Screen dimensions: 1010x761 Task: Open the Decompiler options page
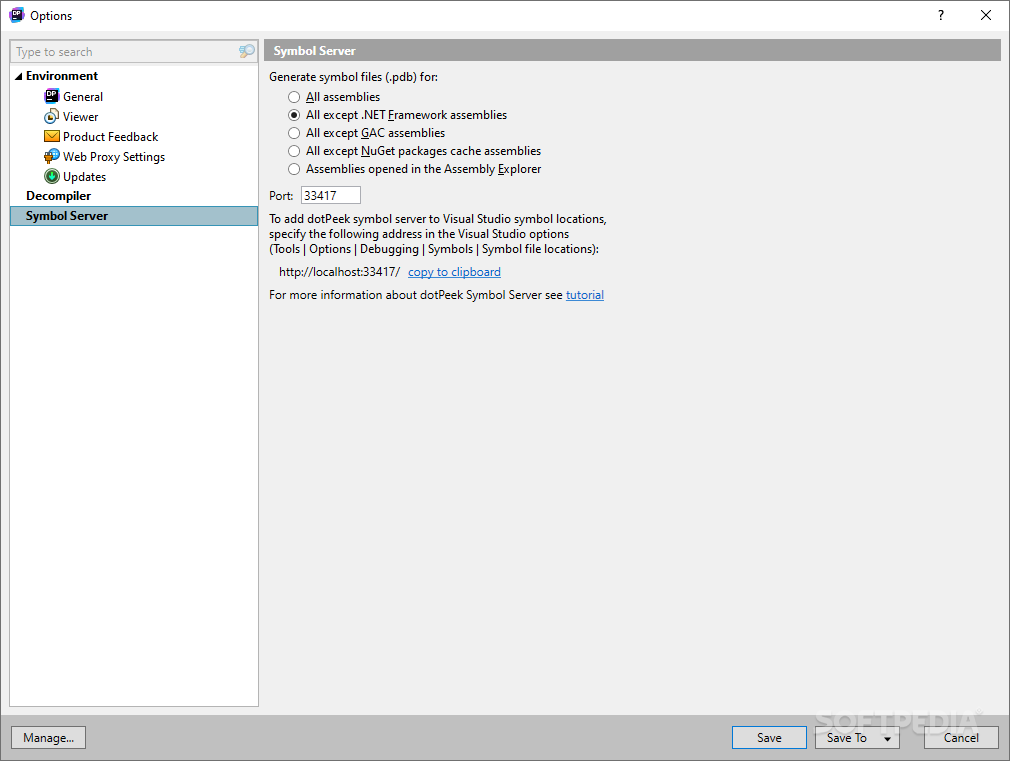58,196
